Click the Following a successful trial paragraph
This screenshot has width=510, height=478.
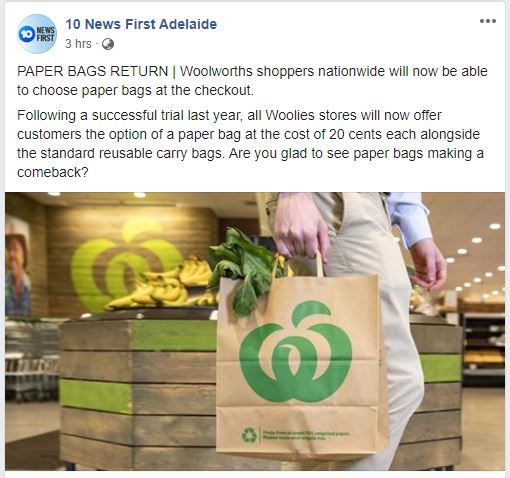click(250, 144)
